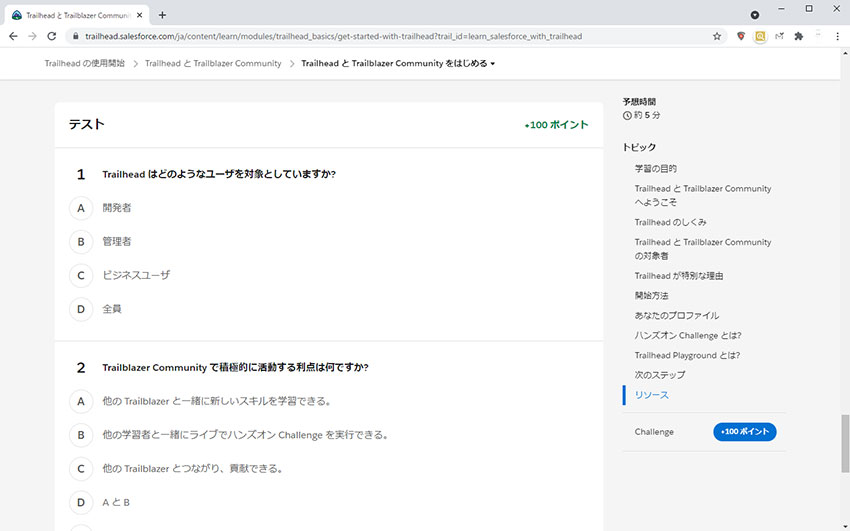
Task: Jump to 'Trailblazer Community へようこそ' topic
Action: [x=703, y=195]
